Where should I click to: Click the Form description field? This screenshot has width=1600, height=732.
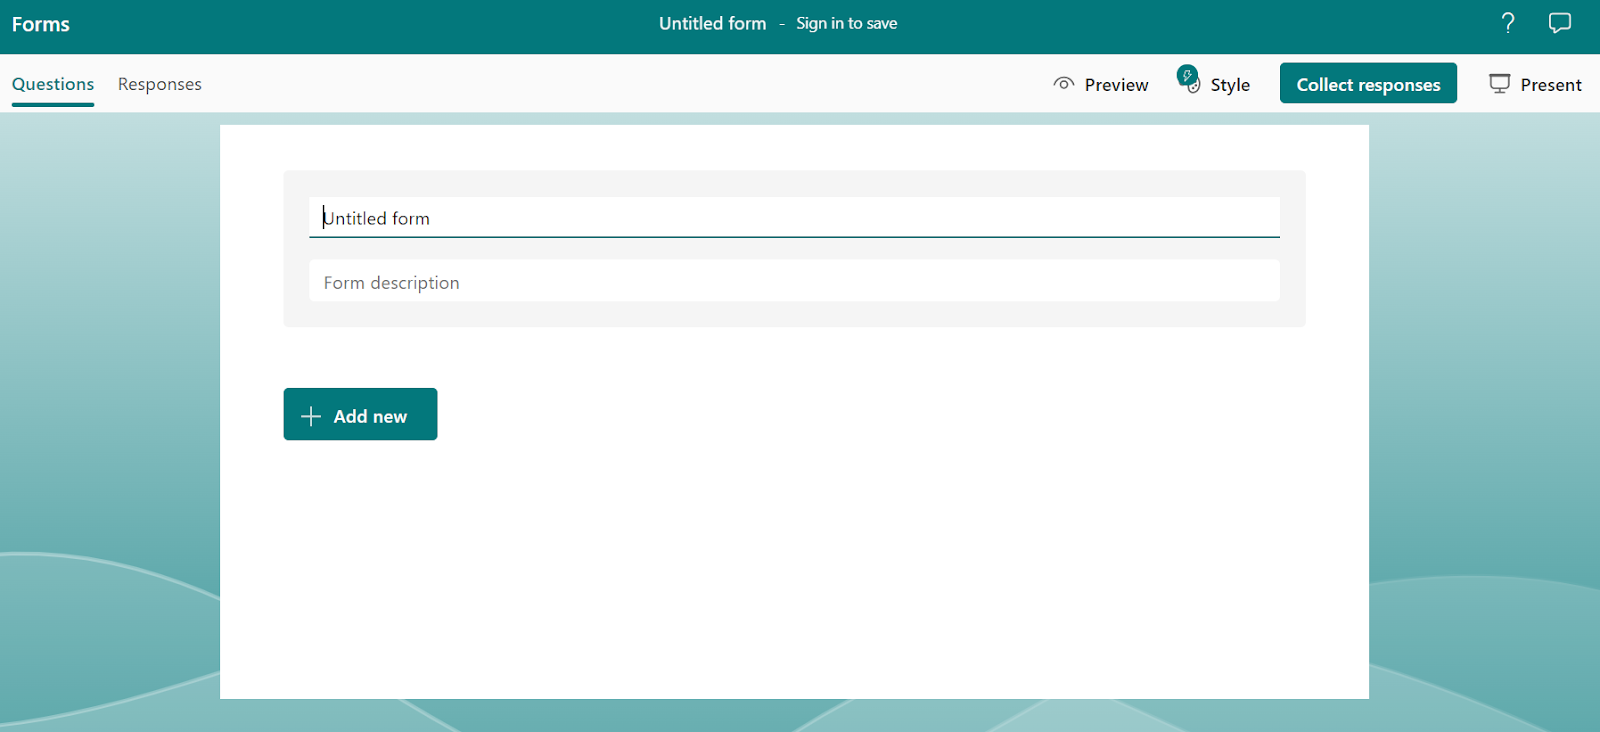coord(794,281)
